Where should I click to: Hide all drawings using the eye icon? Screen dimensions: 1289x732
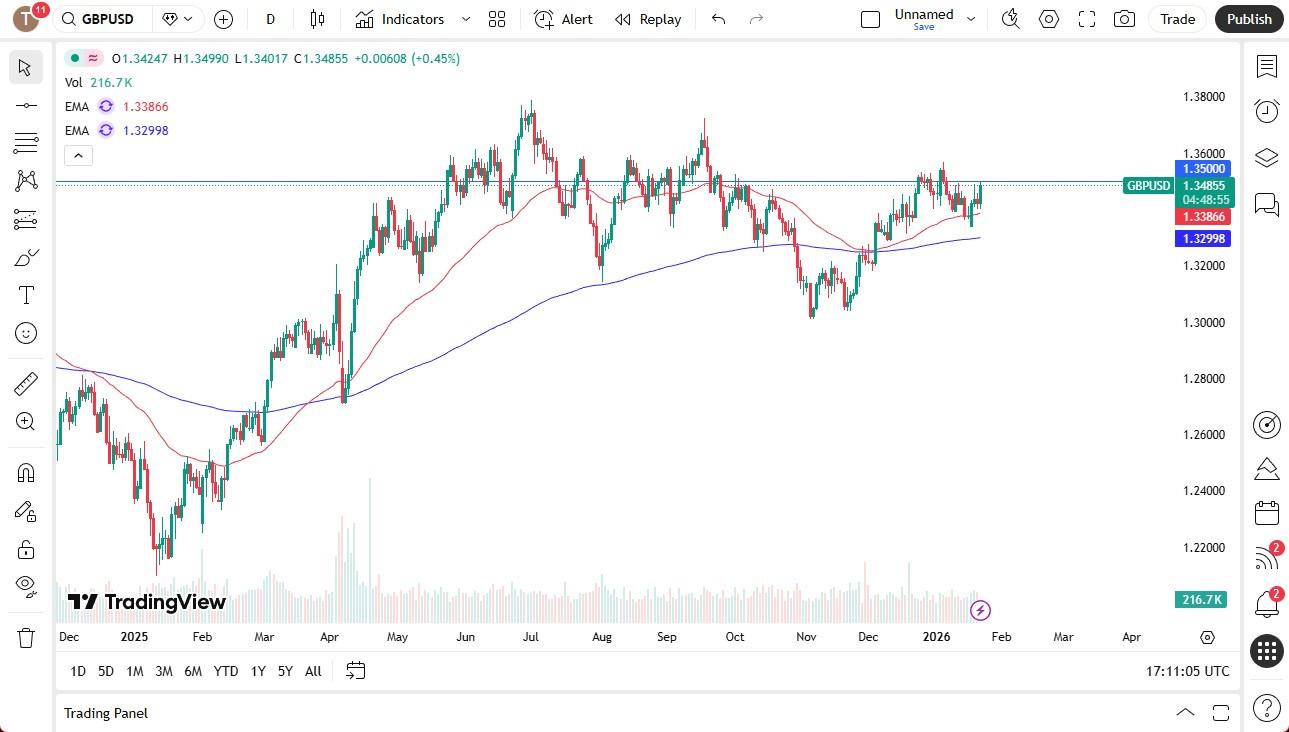tap(26, 587)
